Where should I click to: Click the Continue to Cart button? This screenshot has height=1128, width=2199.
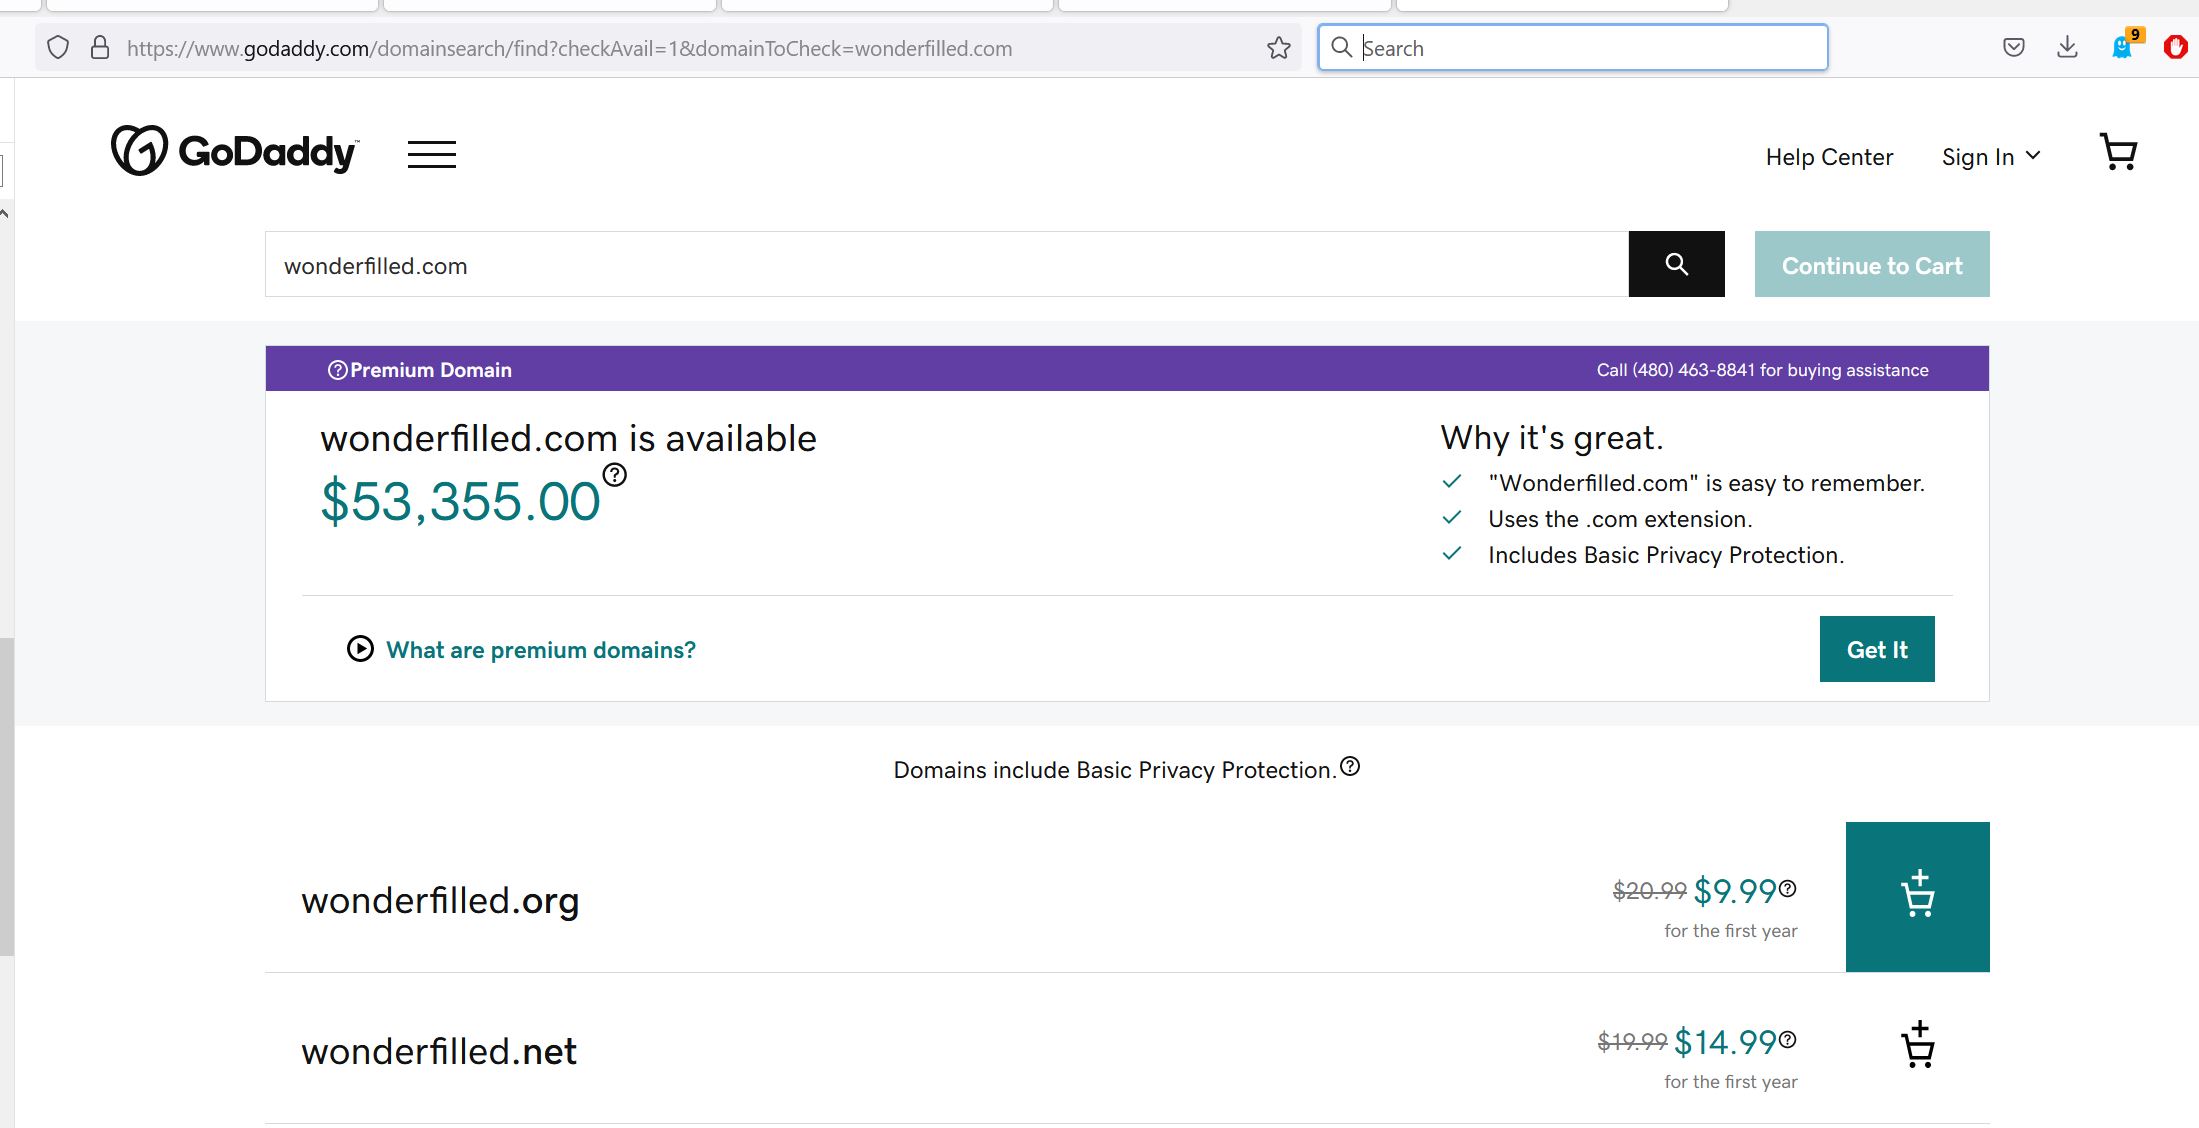[x=1872, y=264]
